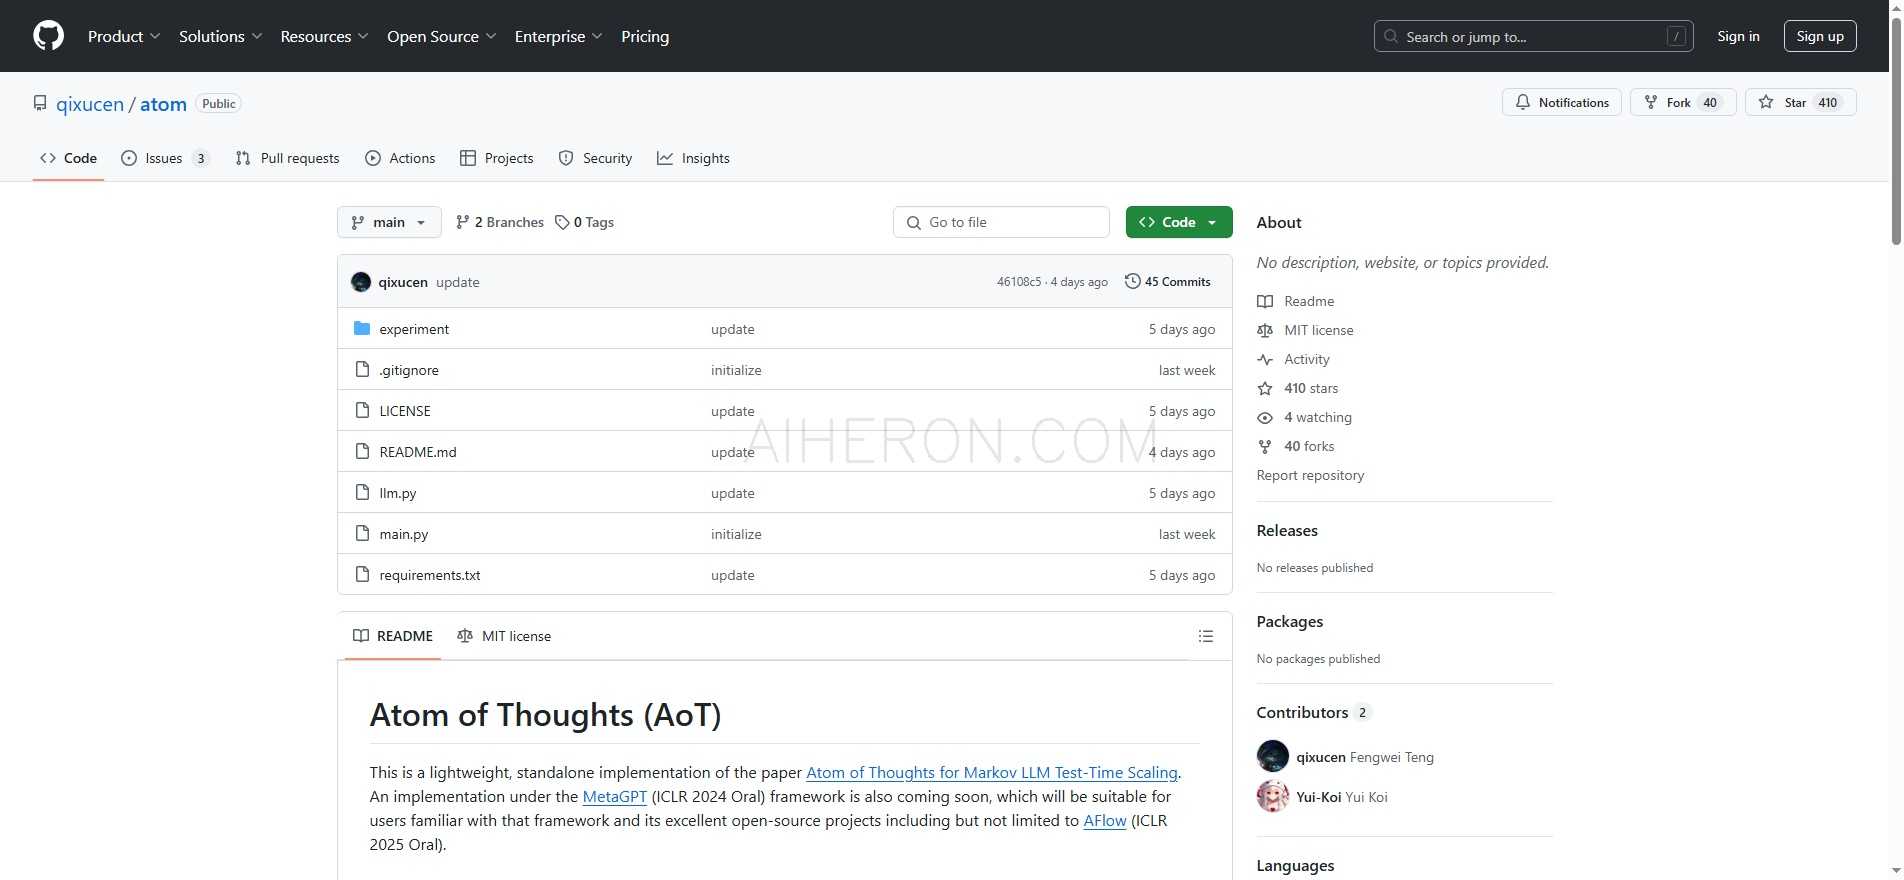Open the Projects tab
The width and height of the screenshot is (1904, 880).
496,158
